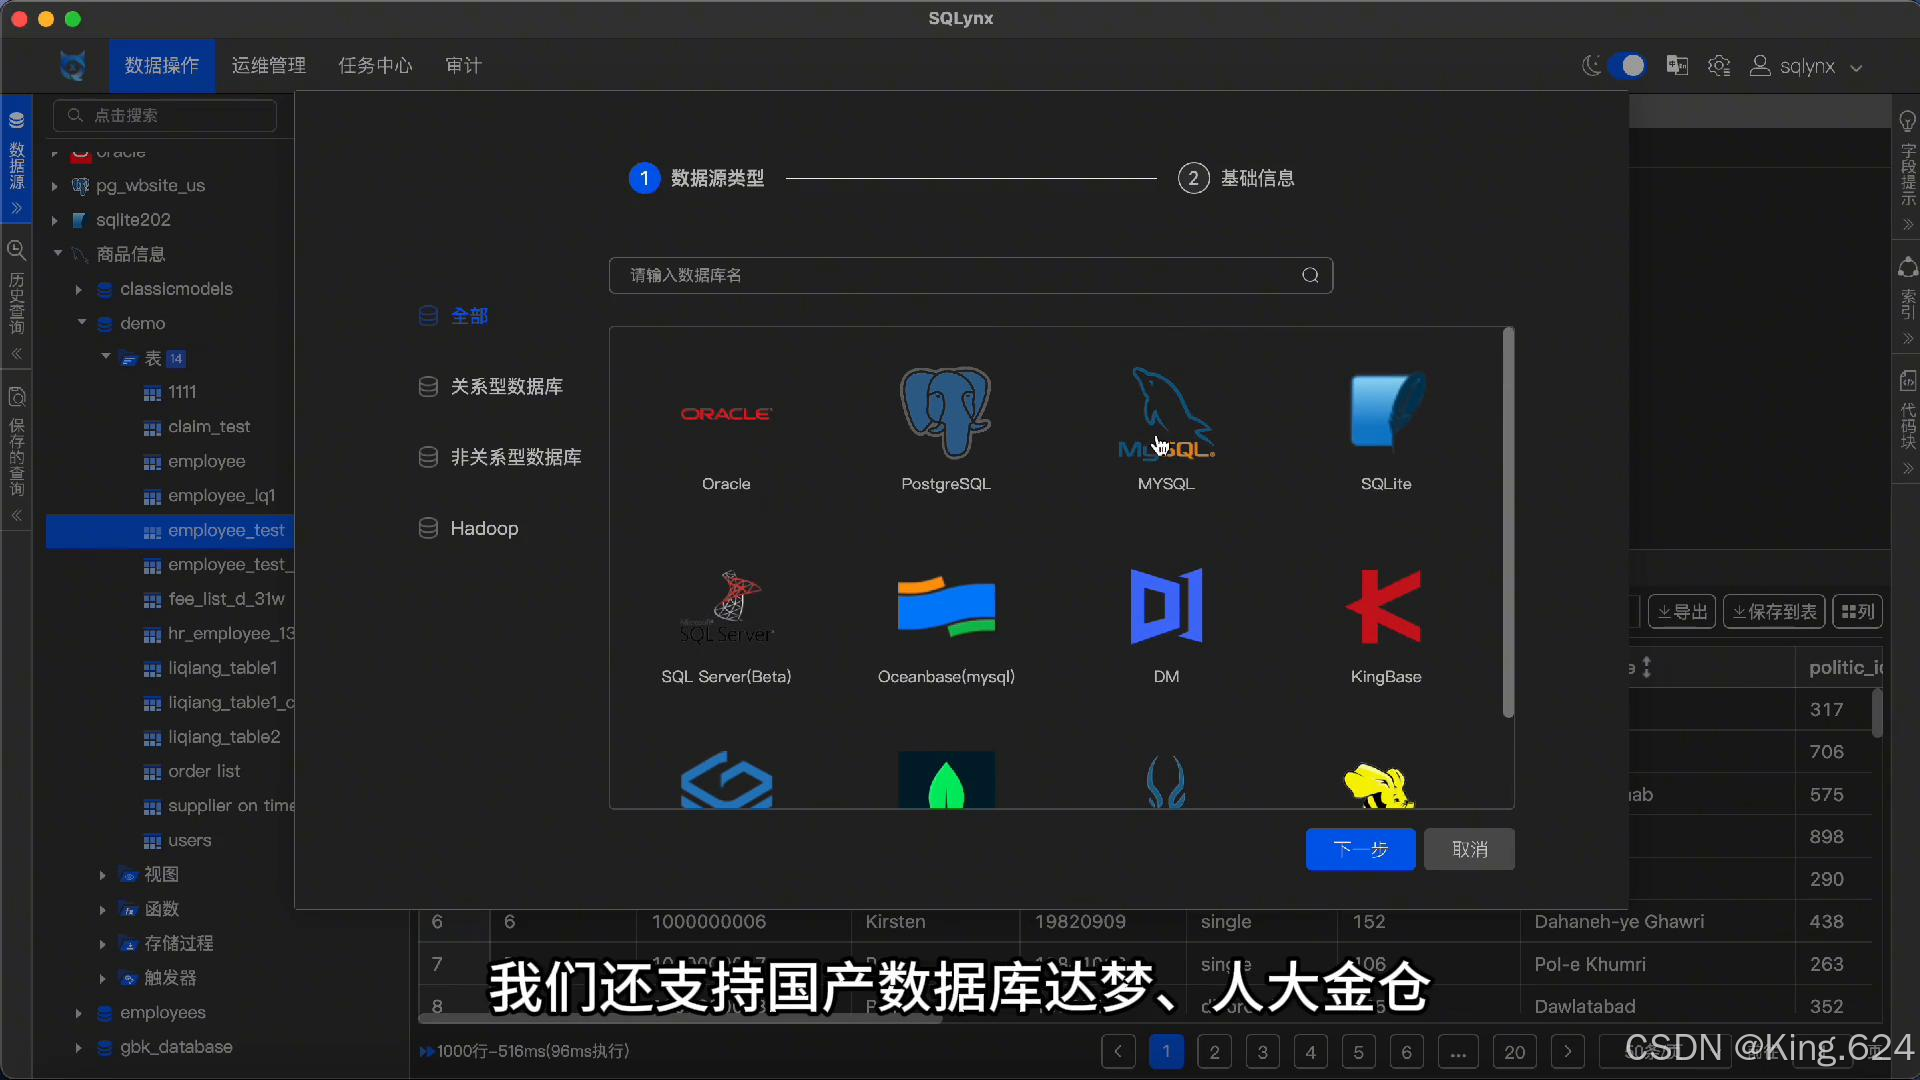Open the sqlynx user dropdown
This screenshot has width=1920, height=1080.
(x=1806, y=67)
